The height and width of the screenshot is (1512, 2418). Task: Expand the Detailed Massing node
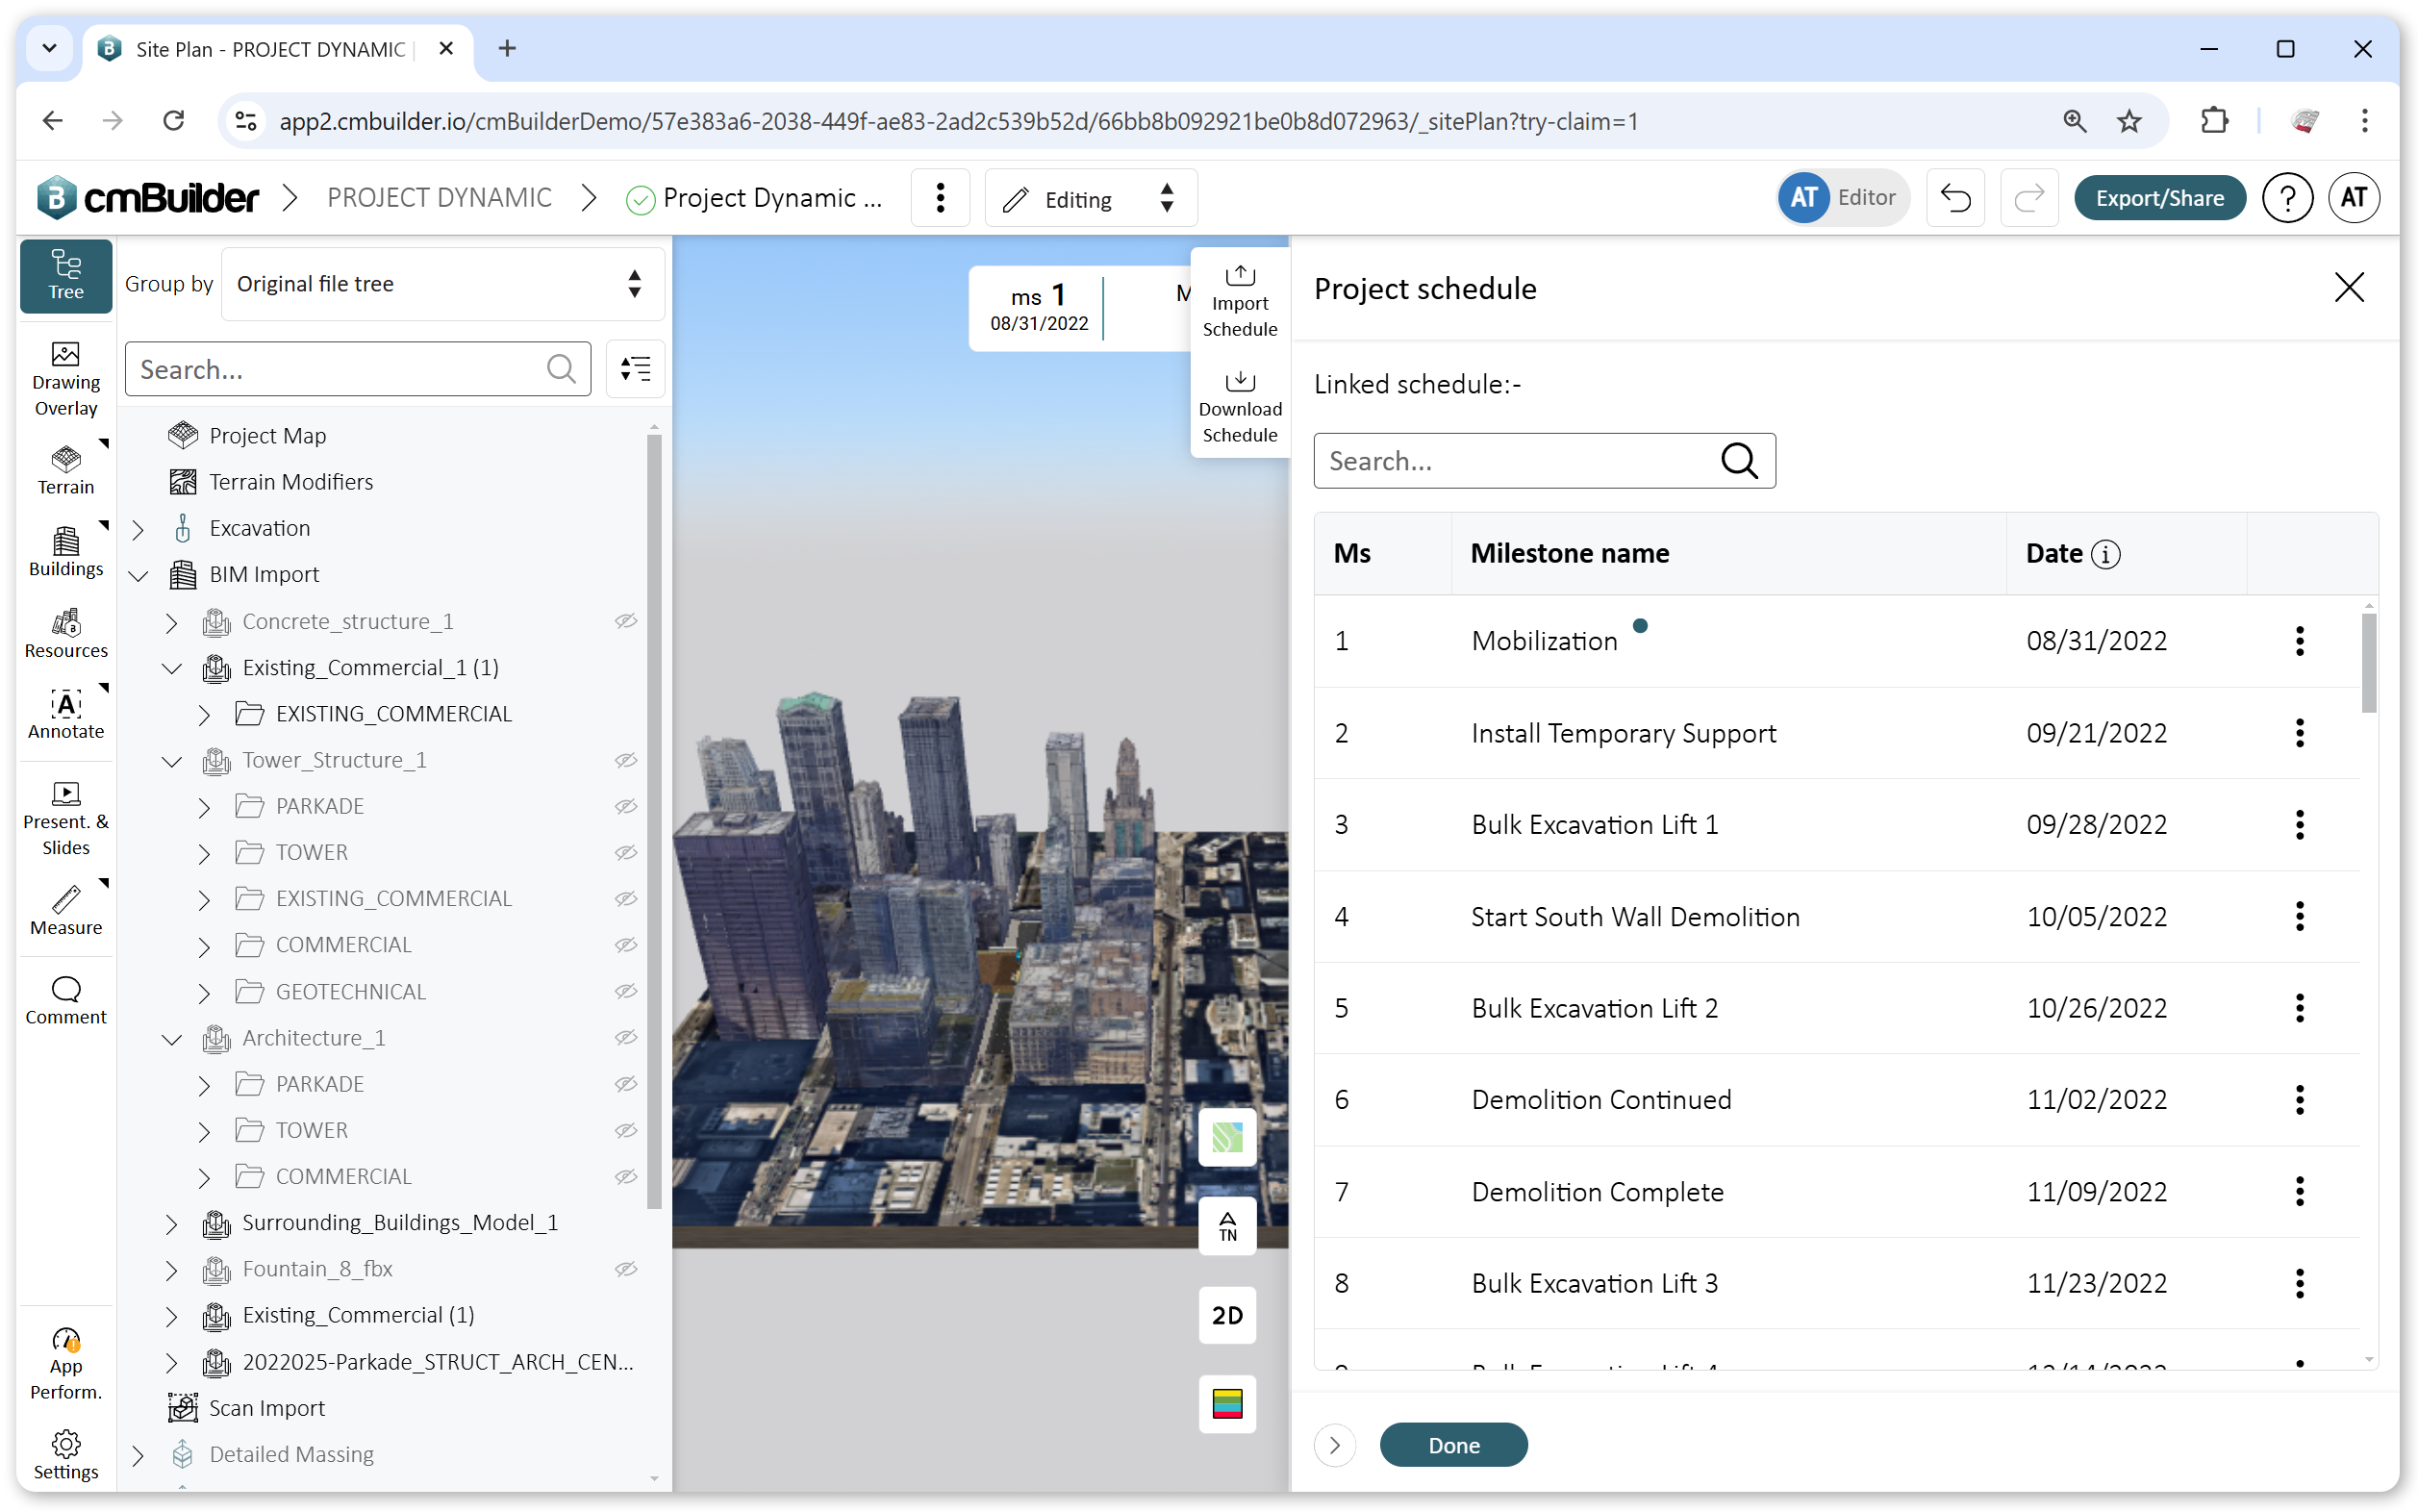[139, 1455]
